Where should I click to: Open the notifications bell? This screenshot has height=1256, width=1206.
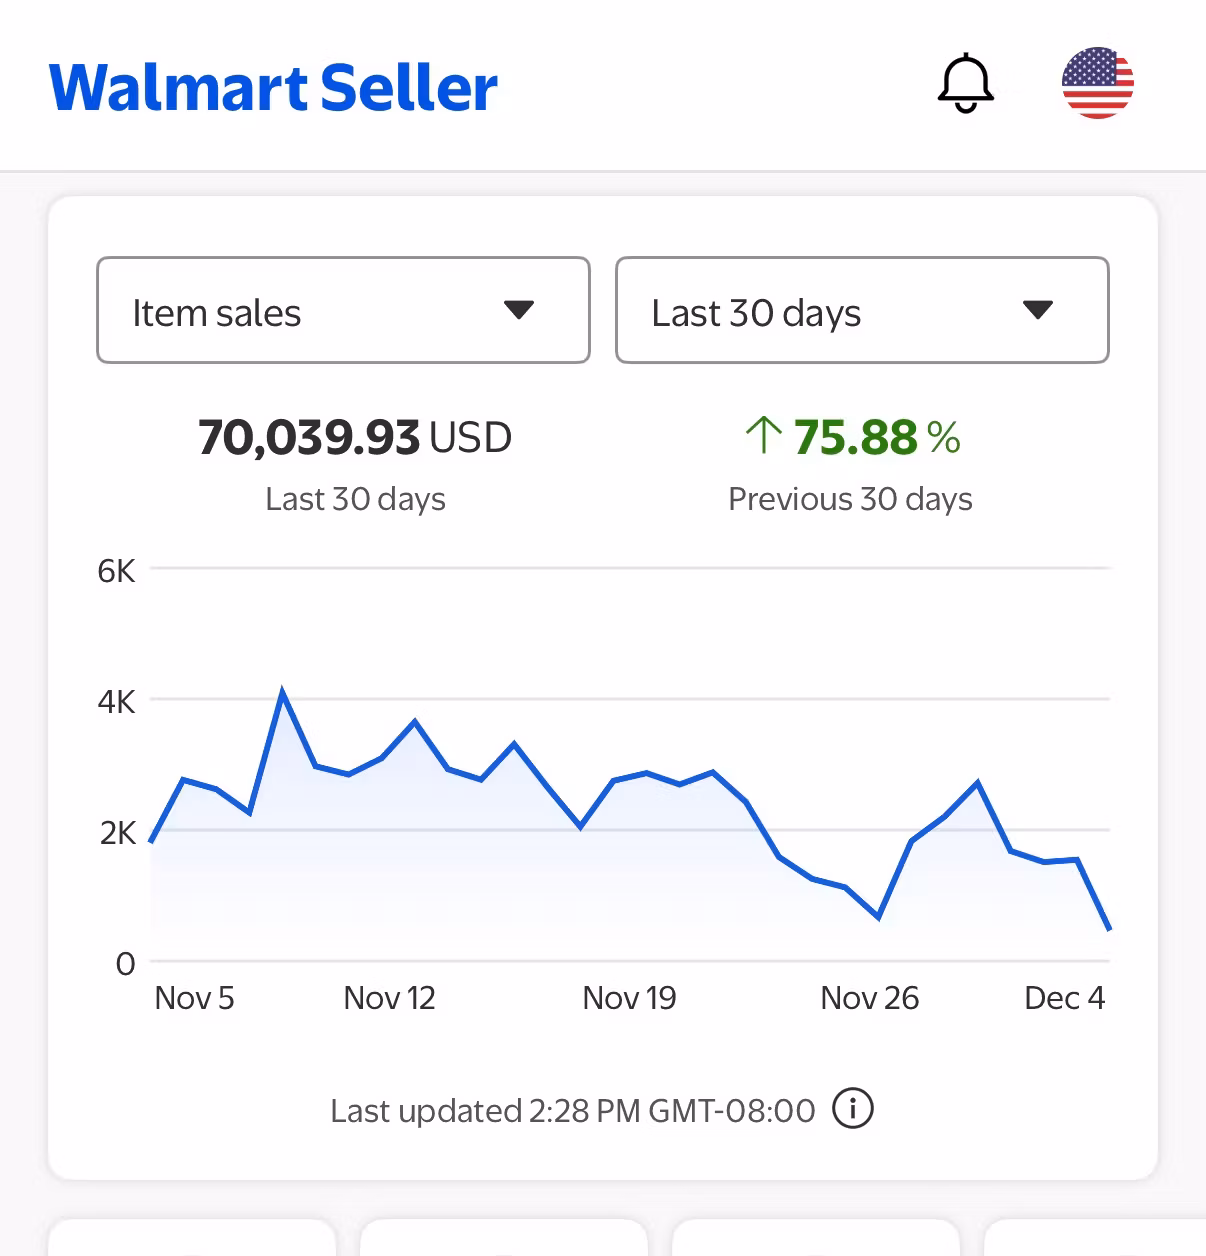(x=965, y=83)
